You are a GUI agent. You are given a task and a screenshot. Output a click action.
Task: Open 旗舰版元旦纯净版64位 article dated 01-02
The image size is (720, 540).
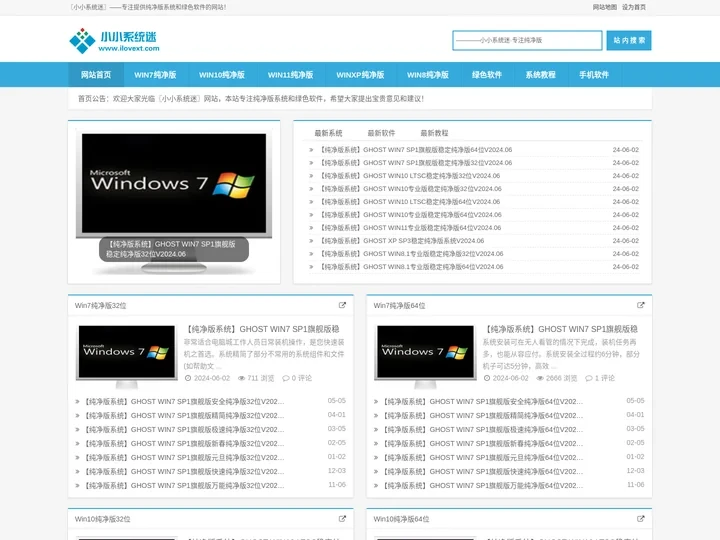pos(483,457)
